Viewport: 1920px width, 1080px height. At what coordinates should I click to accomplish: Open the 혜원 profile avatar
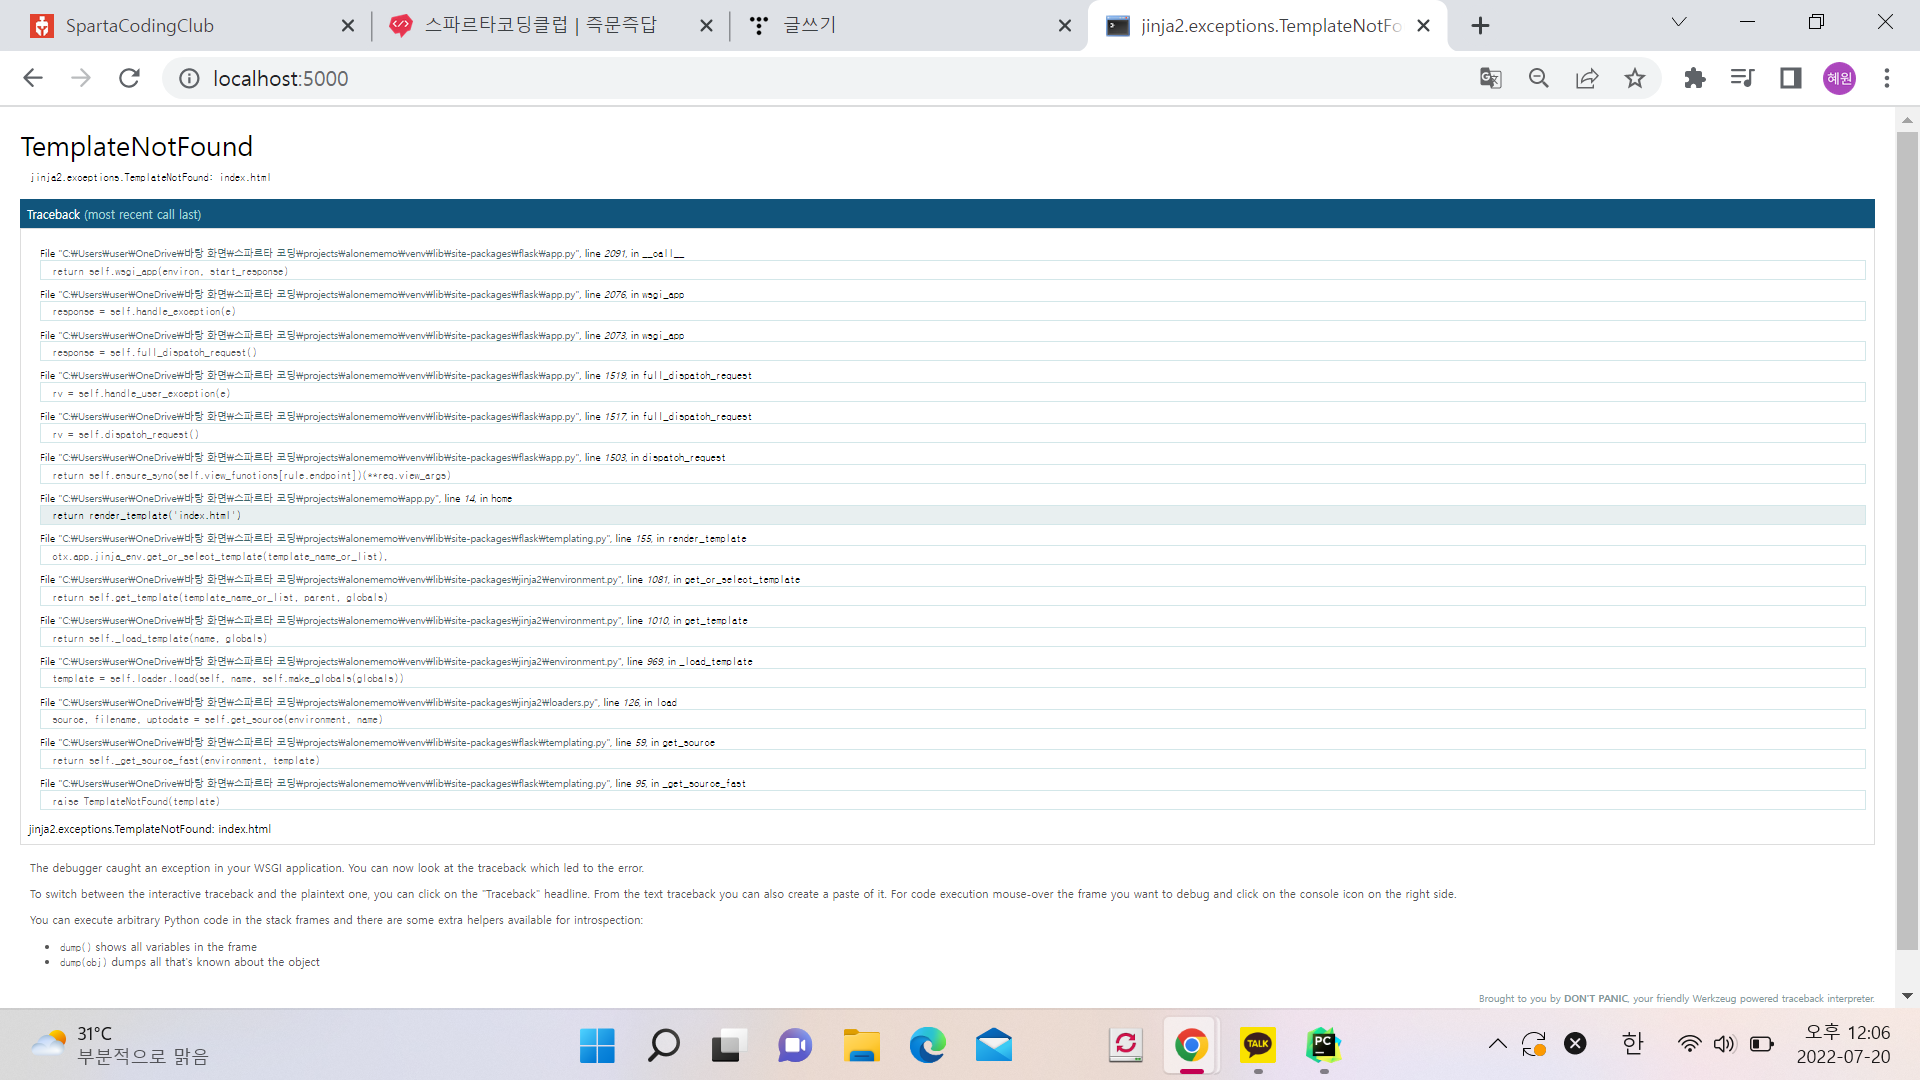click(x=1839, y=78)
